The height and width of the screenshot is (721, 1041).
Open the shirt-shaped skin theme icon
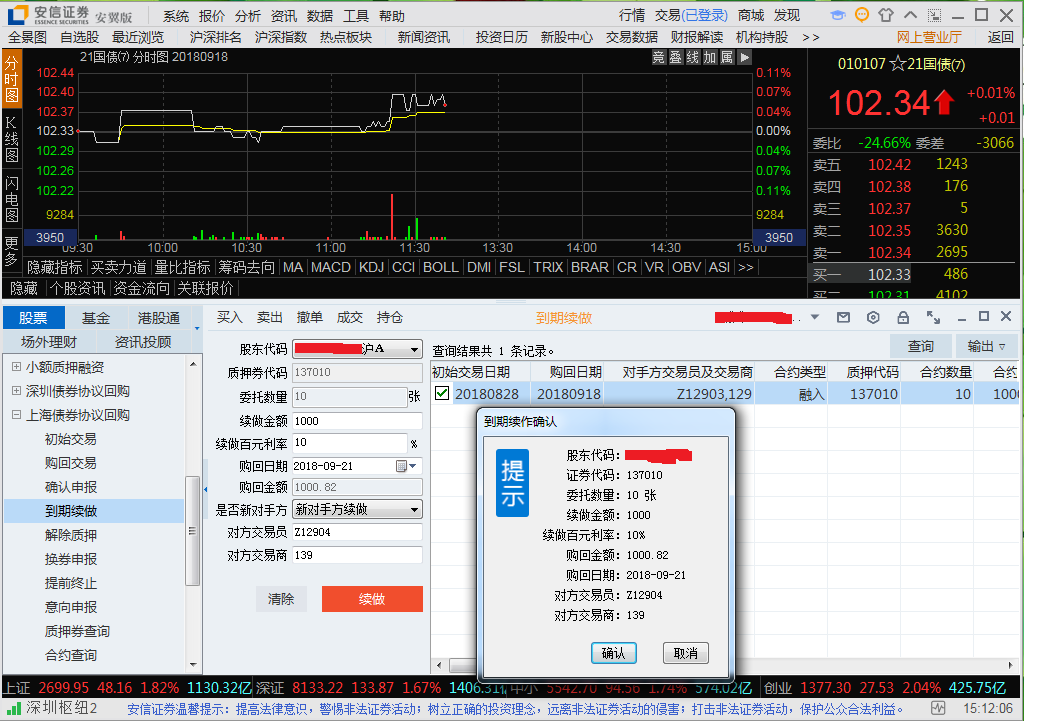(886, 15)
